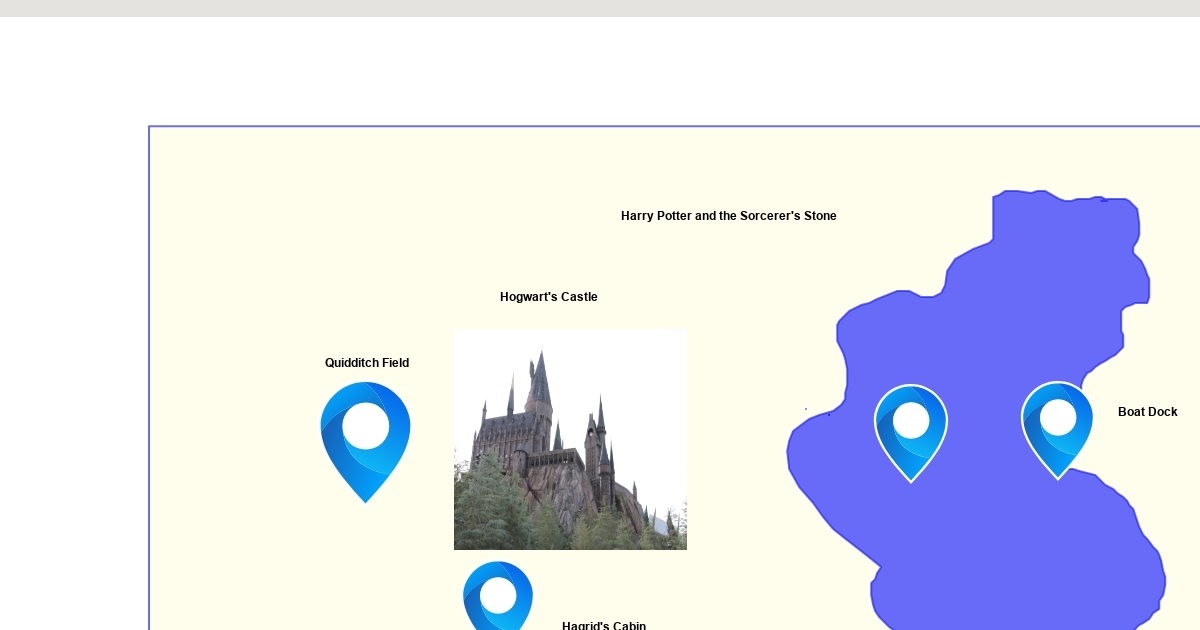Viewport: 1200px width, 630px height.
Task: Open the Hogwarts castle photo
Action: pyautogui.click(x=570, y=440)
